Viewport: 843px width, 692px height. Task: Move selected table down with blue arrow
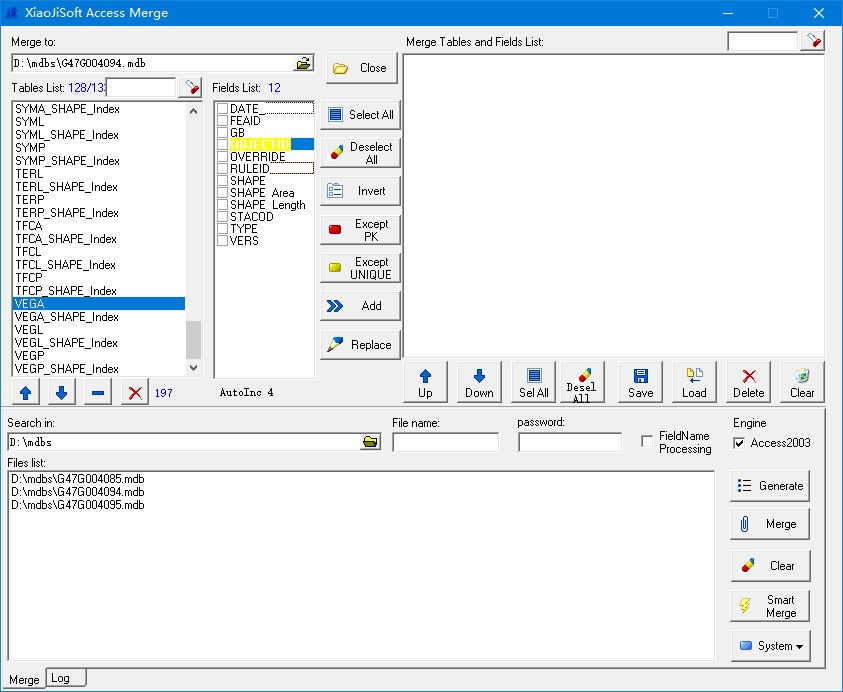[x=62, y=393]
